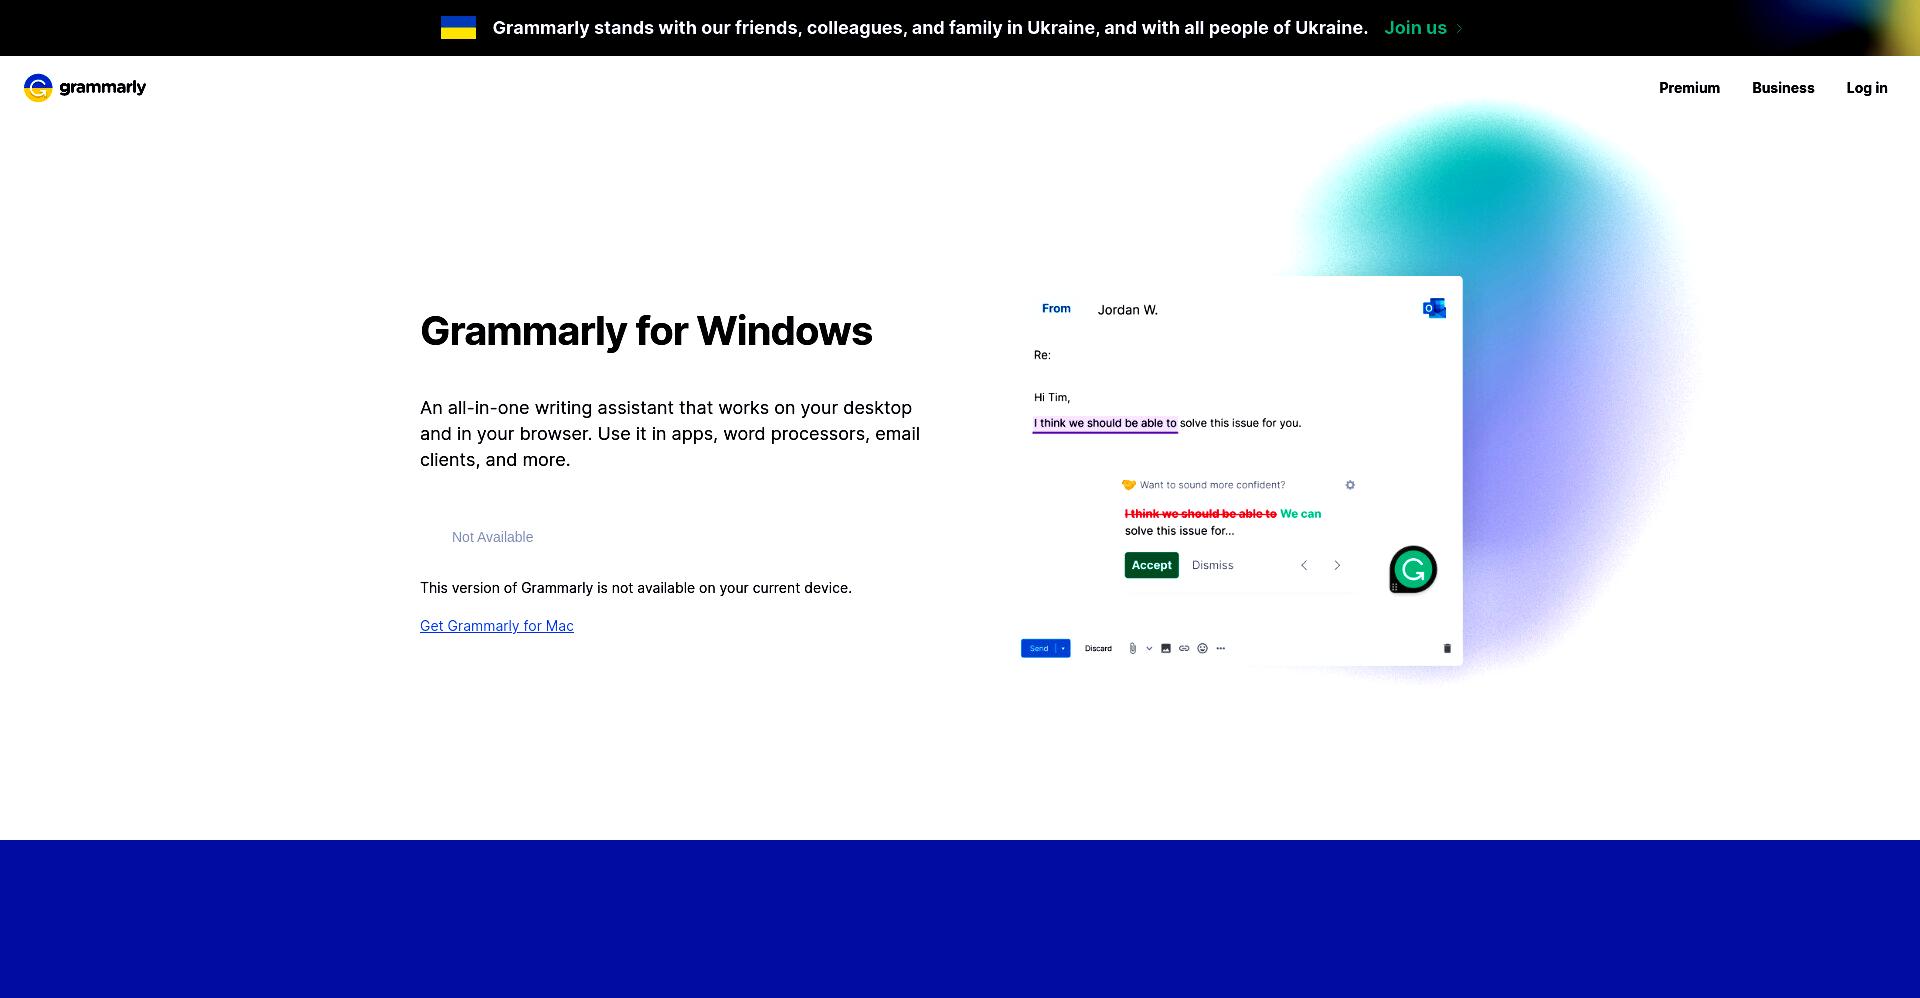Click the Outlook icon in the email preview

pos(1434,308)
